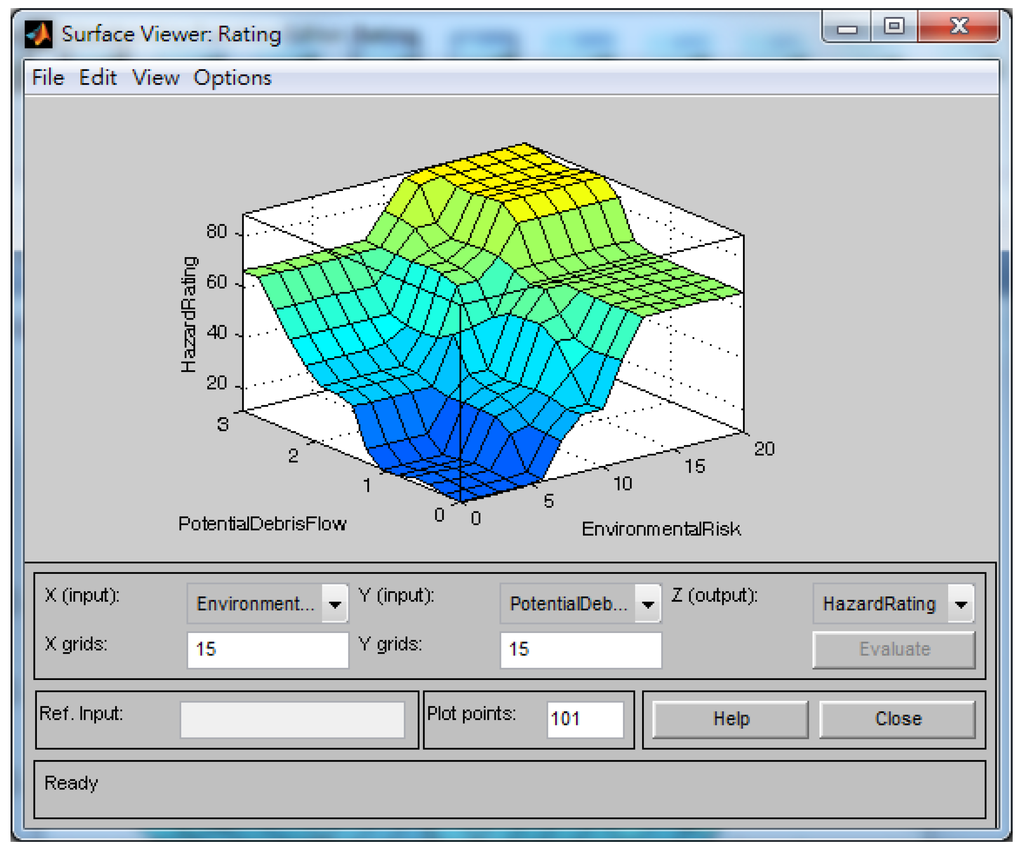Click the Ref. Input text box
Image resolution: width=1024 pixels, height=854 pixels.
(292, 719)
